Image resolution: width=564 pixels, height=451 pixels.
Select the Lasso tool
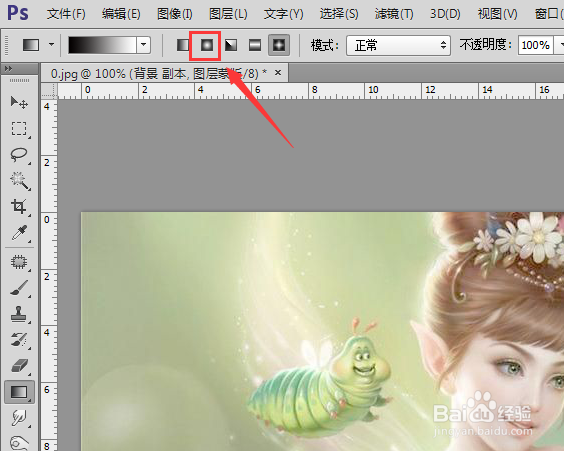point(19,155)
